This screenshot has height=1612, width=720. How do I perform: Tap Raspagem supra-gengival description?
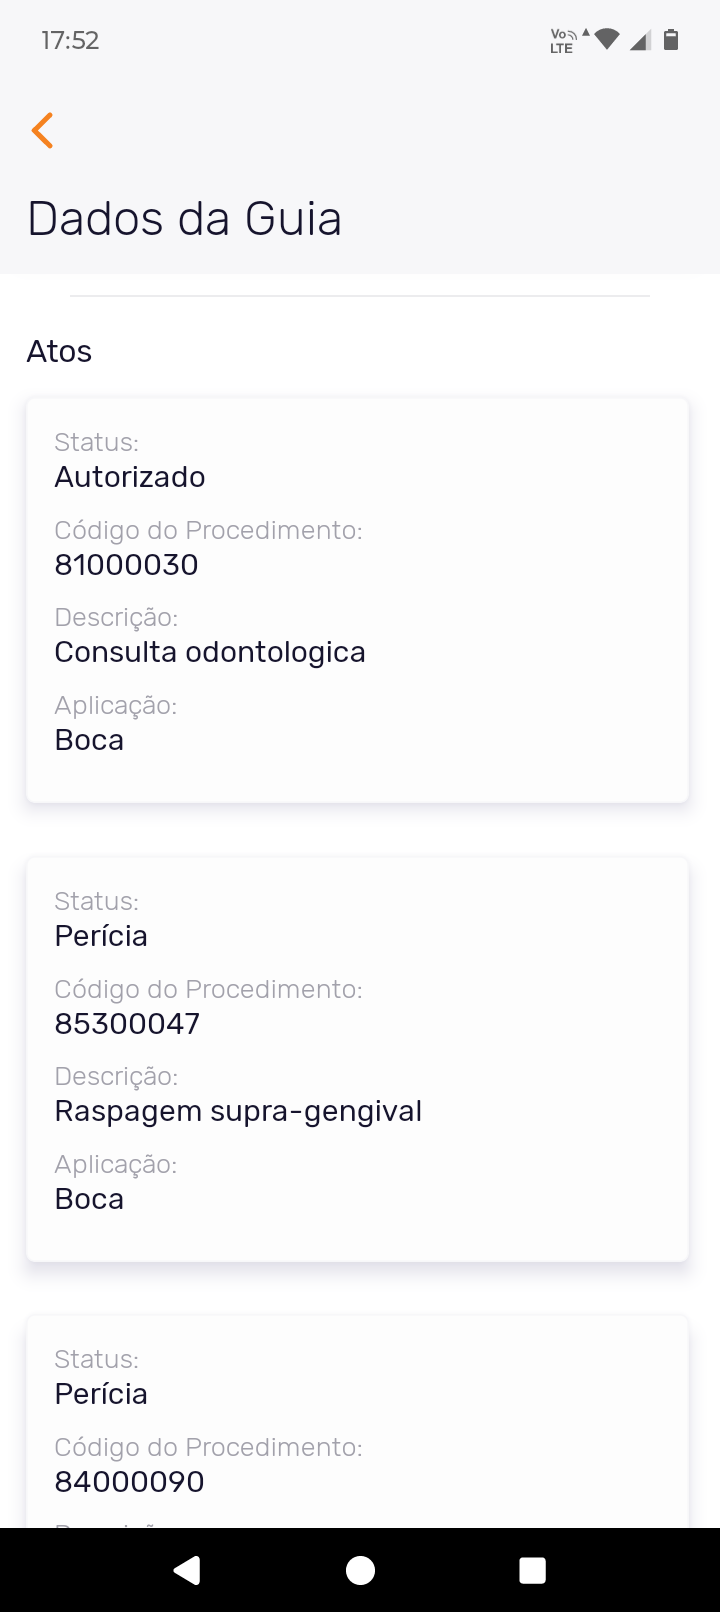238,1111
